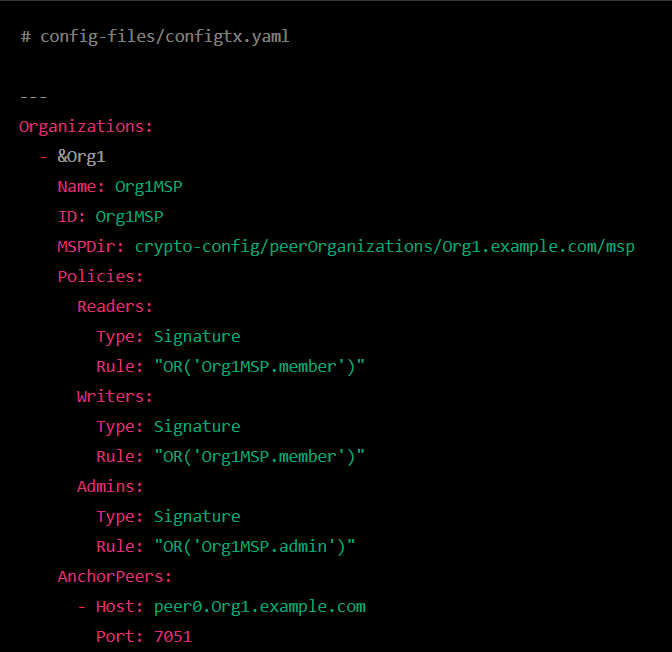Viewport: 672px width, 652px height.
Task: Click the Rule string under Writers
Action: [259, 456]
